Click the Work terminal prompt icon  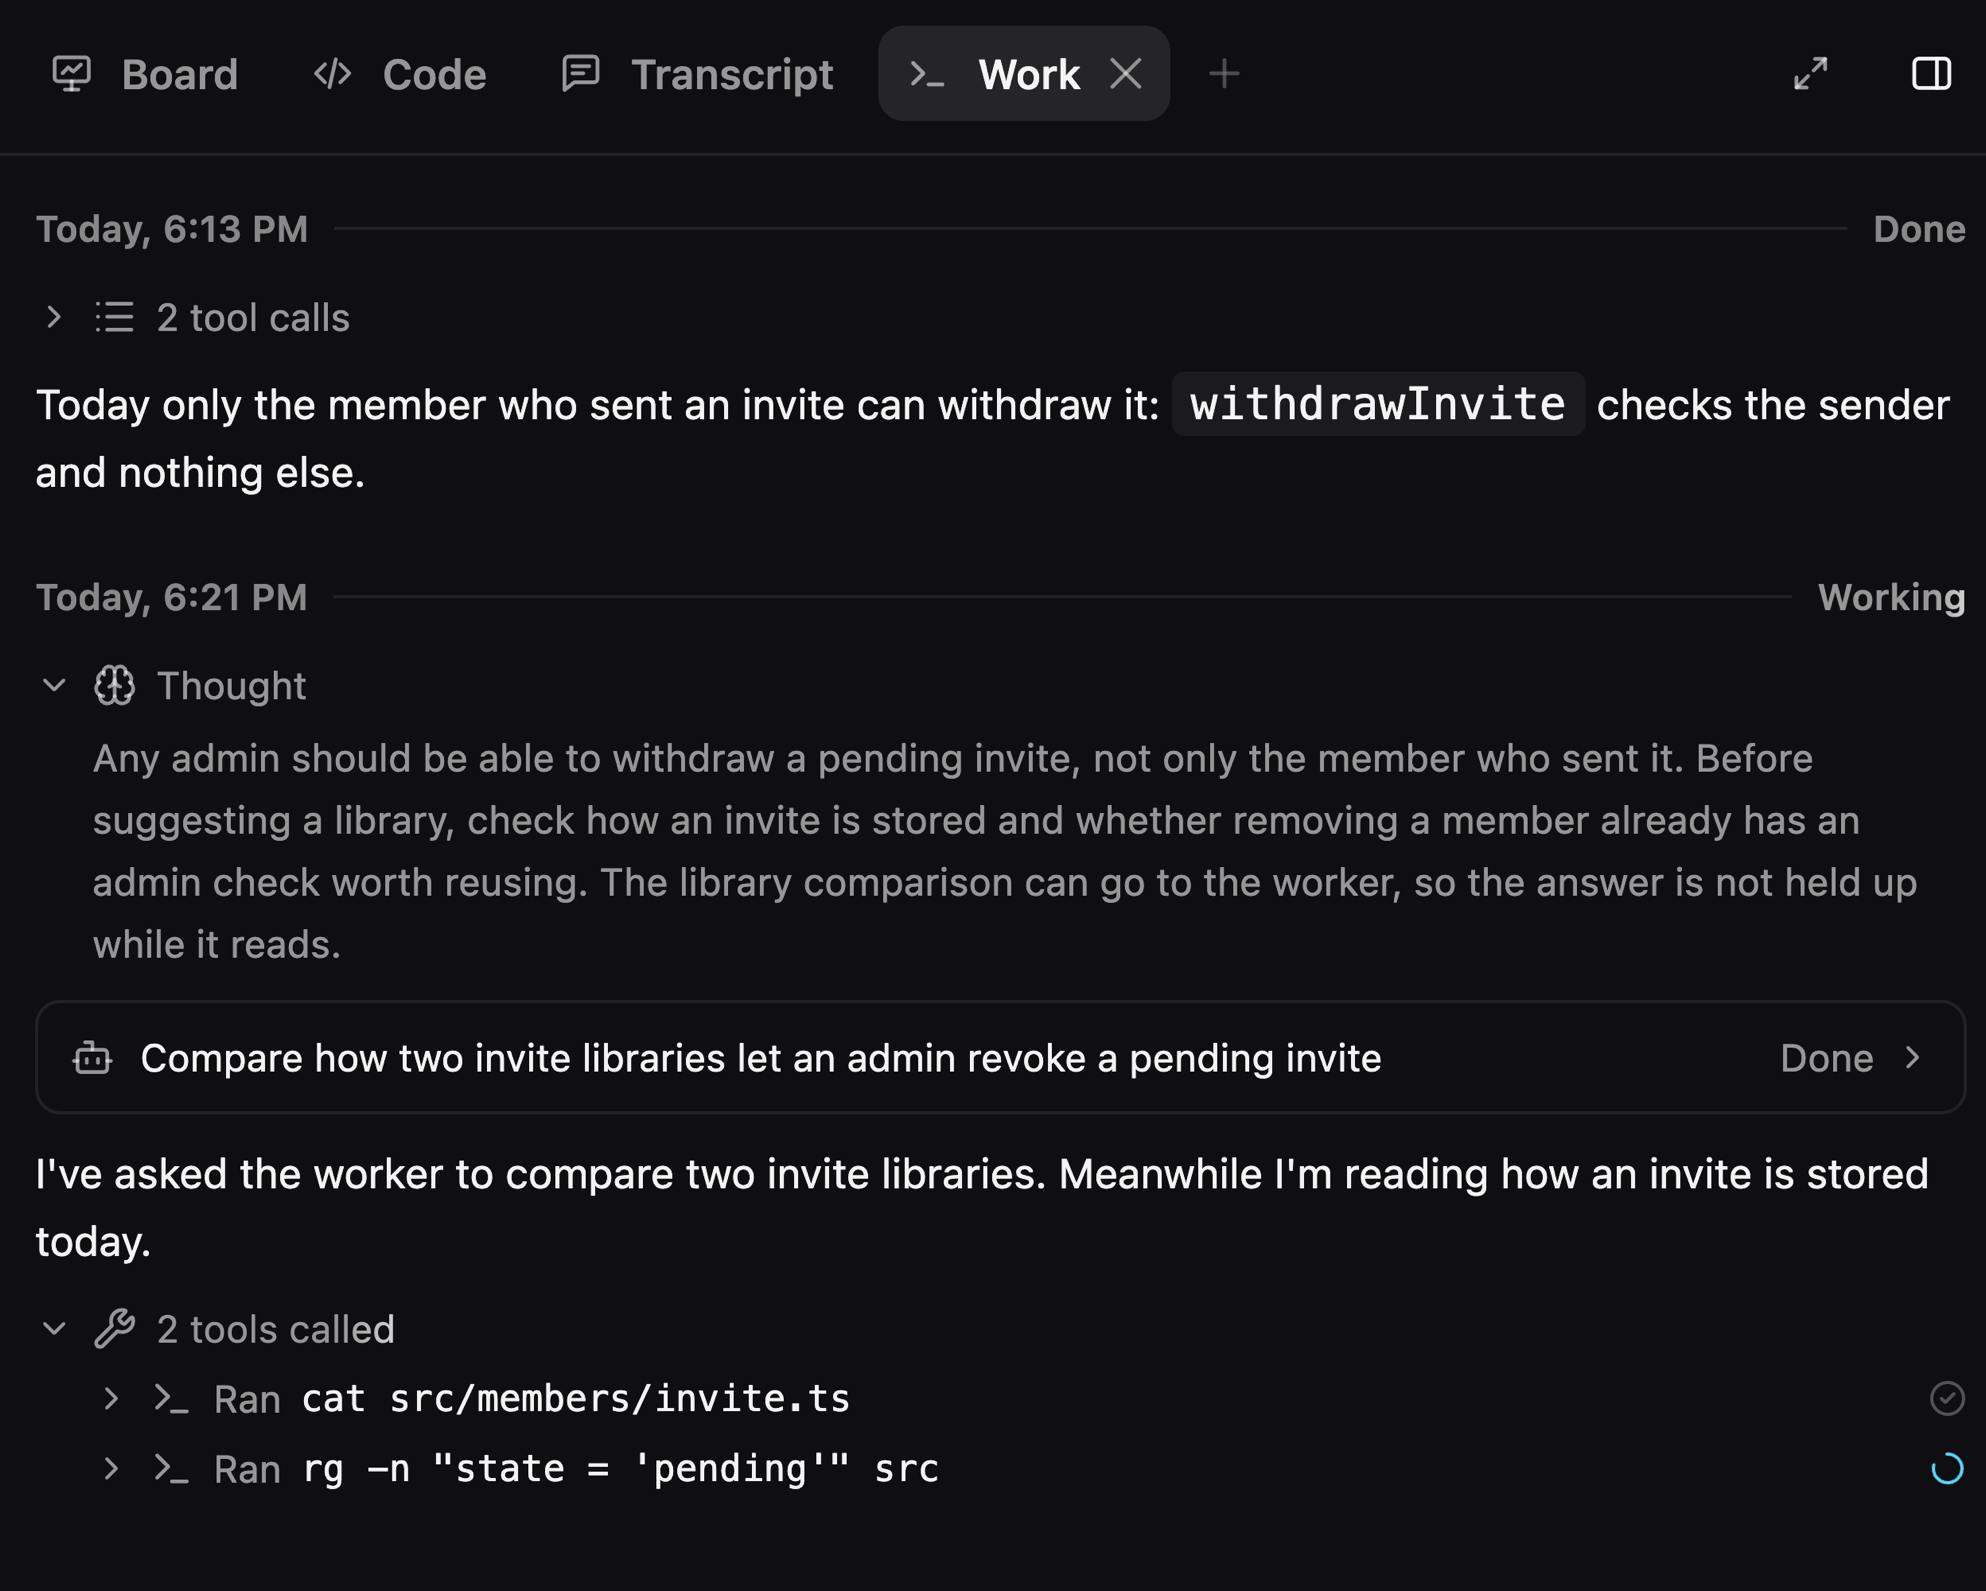(927, 74)
